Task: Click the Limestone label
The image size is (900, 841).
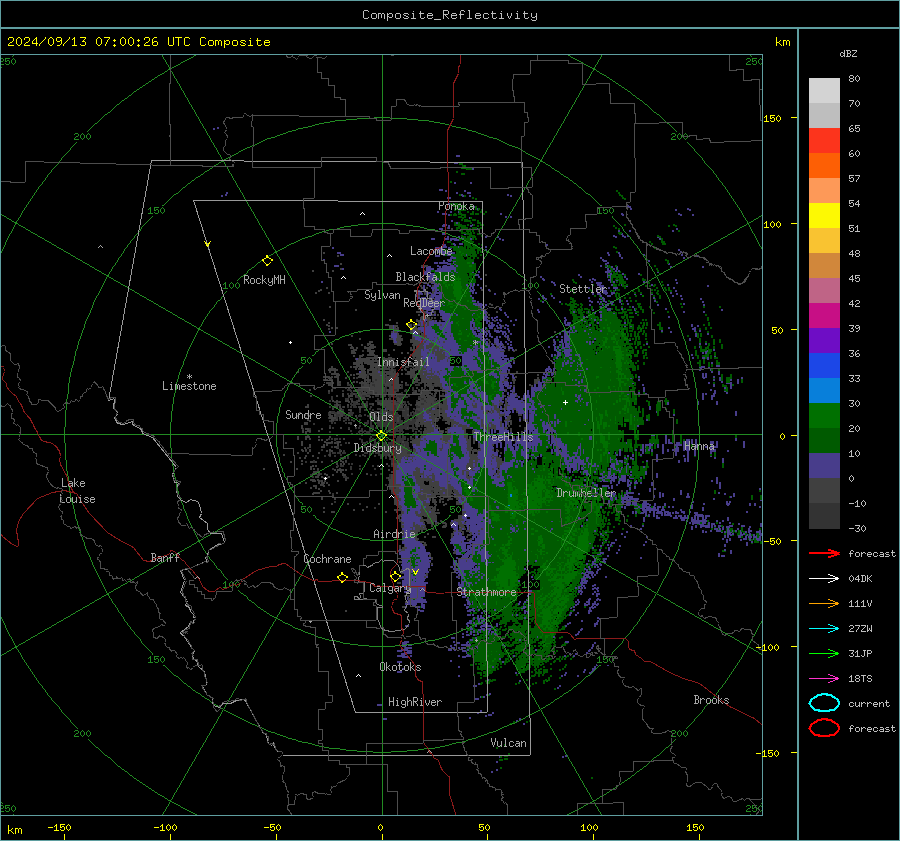Action: [189, 386]
